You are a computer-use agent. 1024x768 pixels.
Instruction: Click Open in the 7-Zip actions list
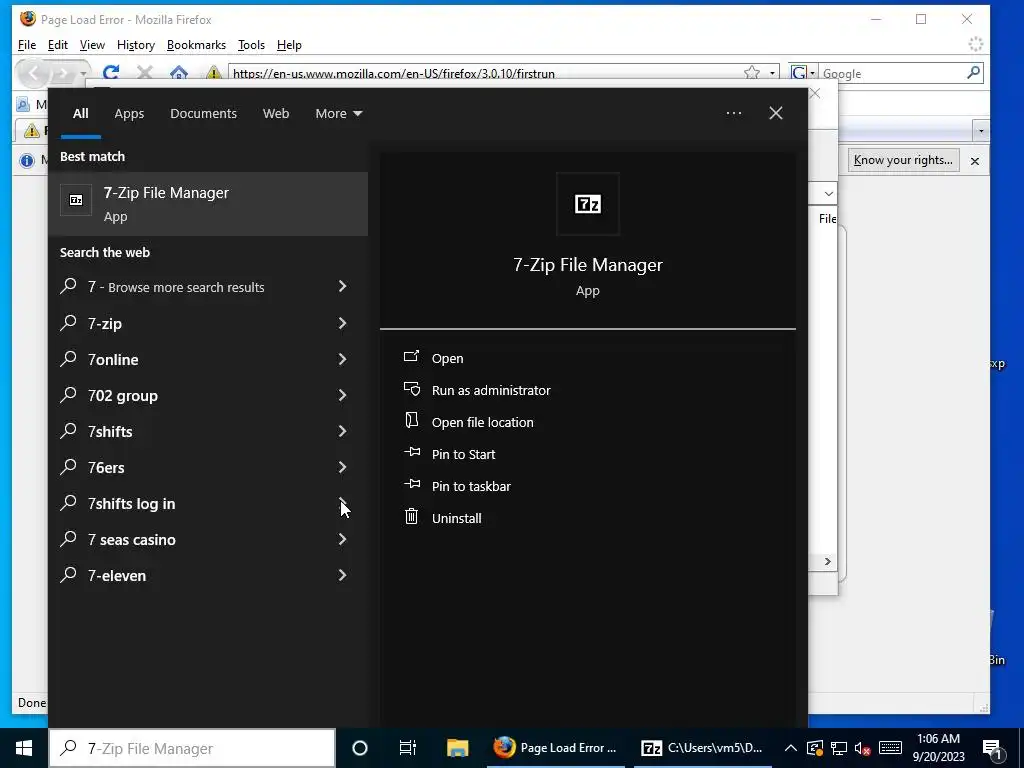click(x=447, y=359)
